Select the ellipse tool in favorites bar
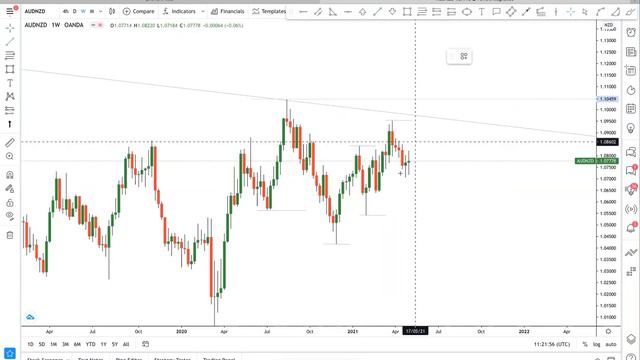The height and width of the screenshot is (360, 640). pos(467,12)
